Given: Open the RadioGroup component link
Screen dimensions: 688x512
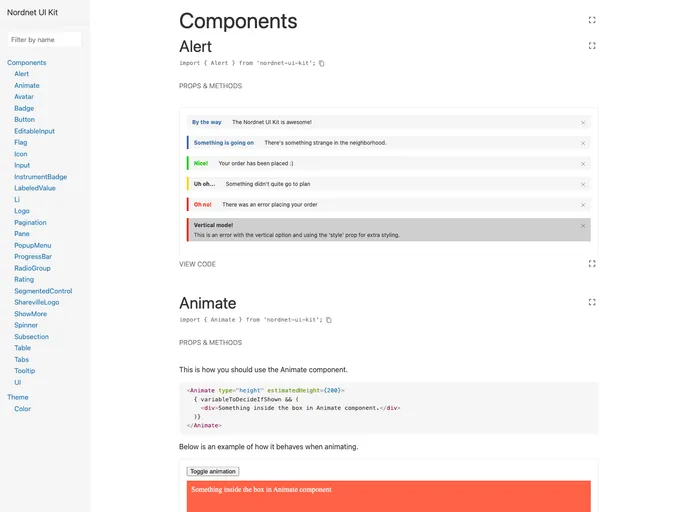Looking at the screenshot, I should point(32,268).
